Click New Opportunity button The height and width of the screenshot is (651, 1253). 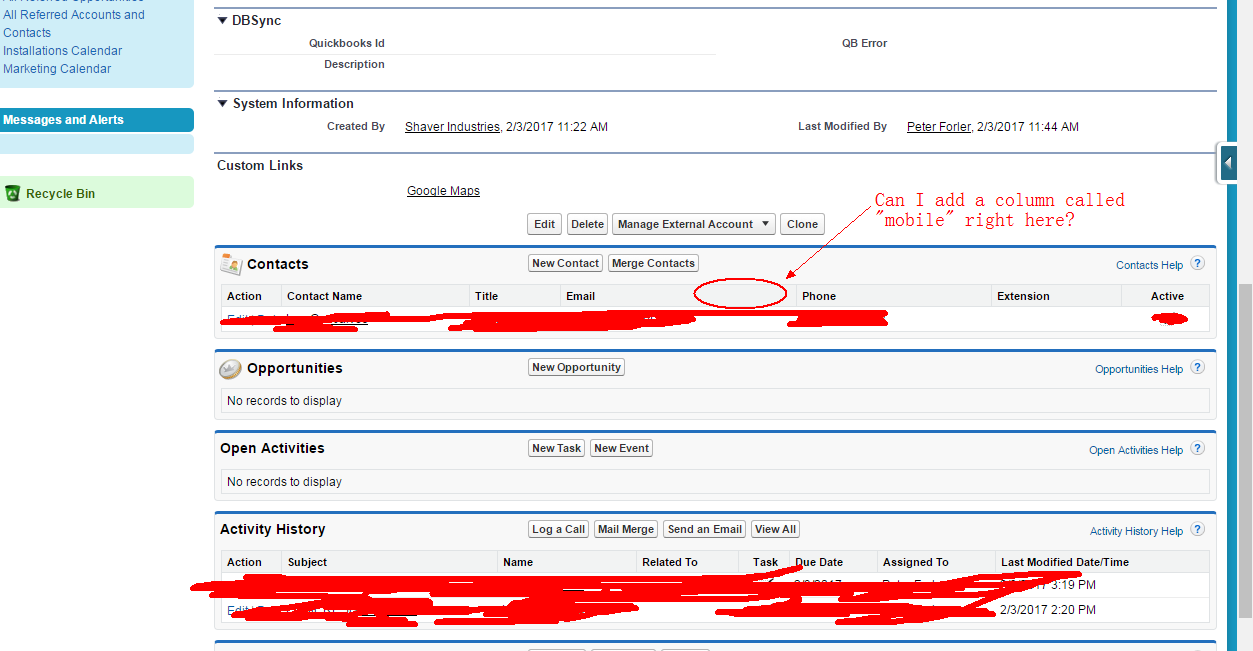pyautogui.click(x=576, y=367)
